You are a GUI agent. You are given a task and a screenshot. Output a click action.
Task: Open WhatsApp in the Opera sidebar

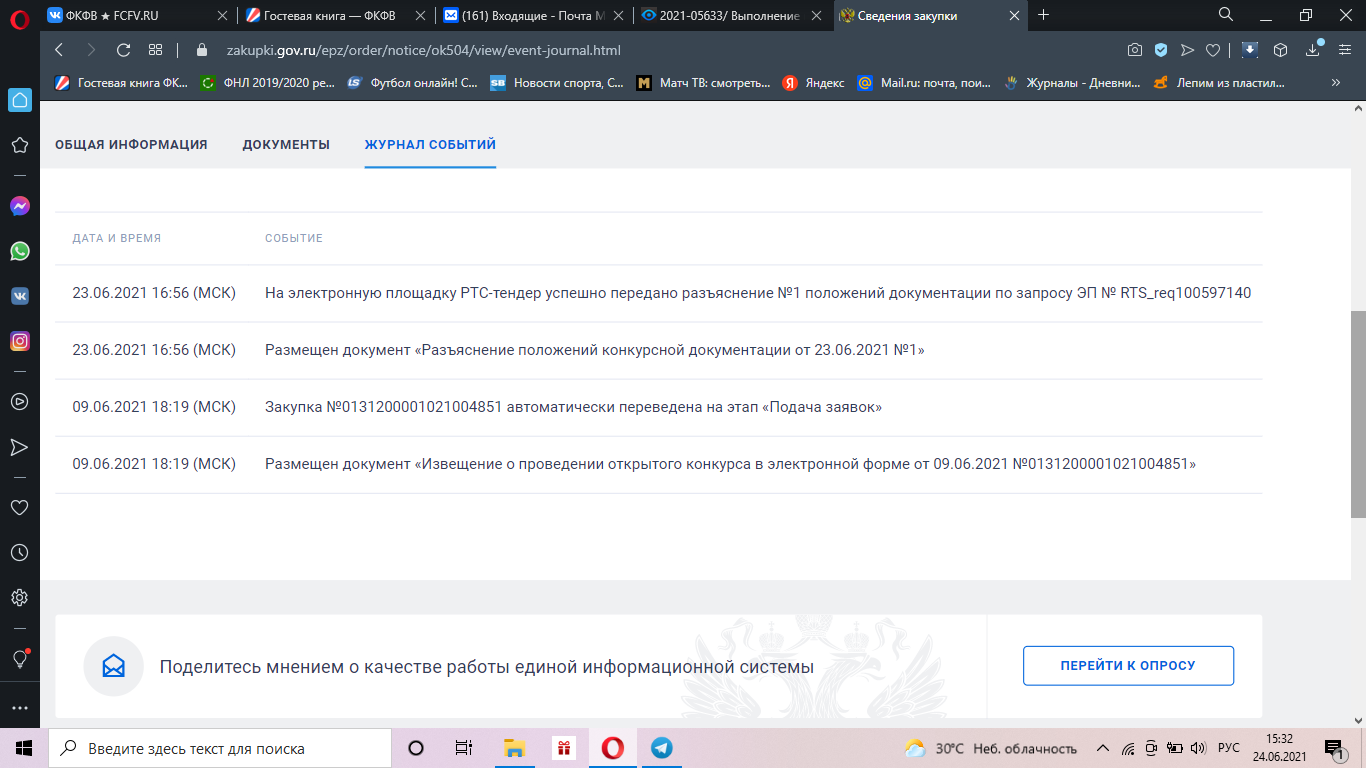tap(19, 251)
